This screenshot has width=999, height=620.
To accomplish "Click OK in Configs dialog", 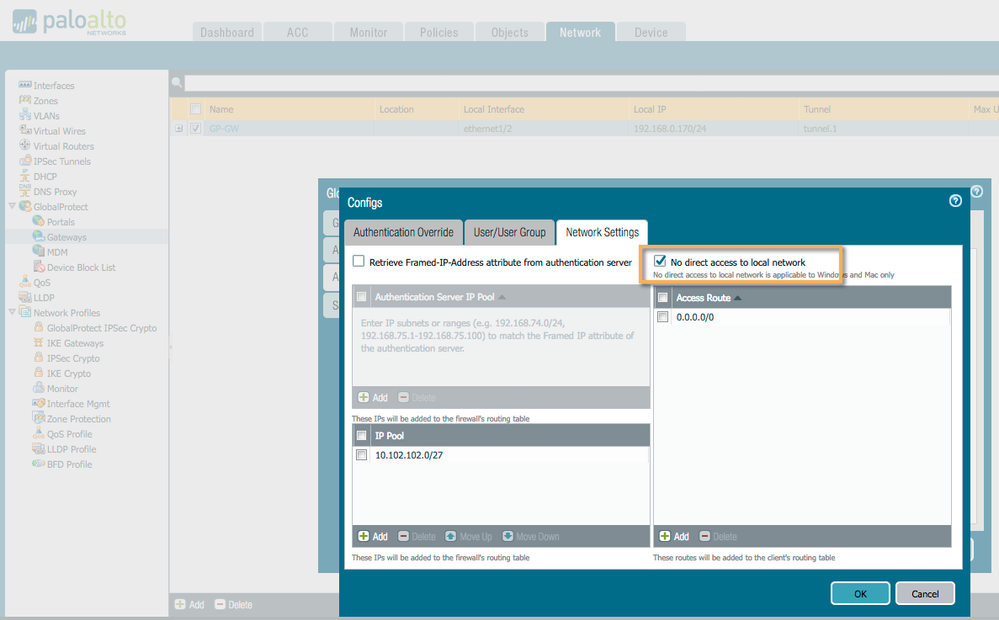I will coord(860,593).
